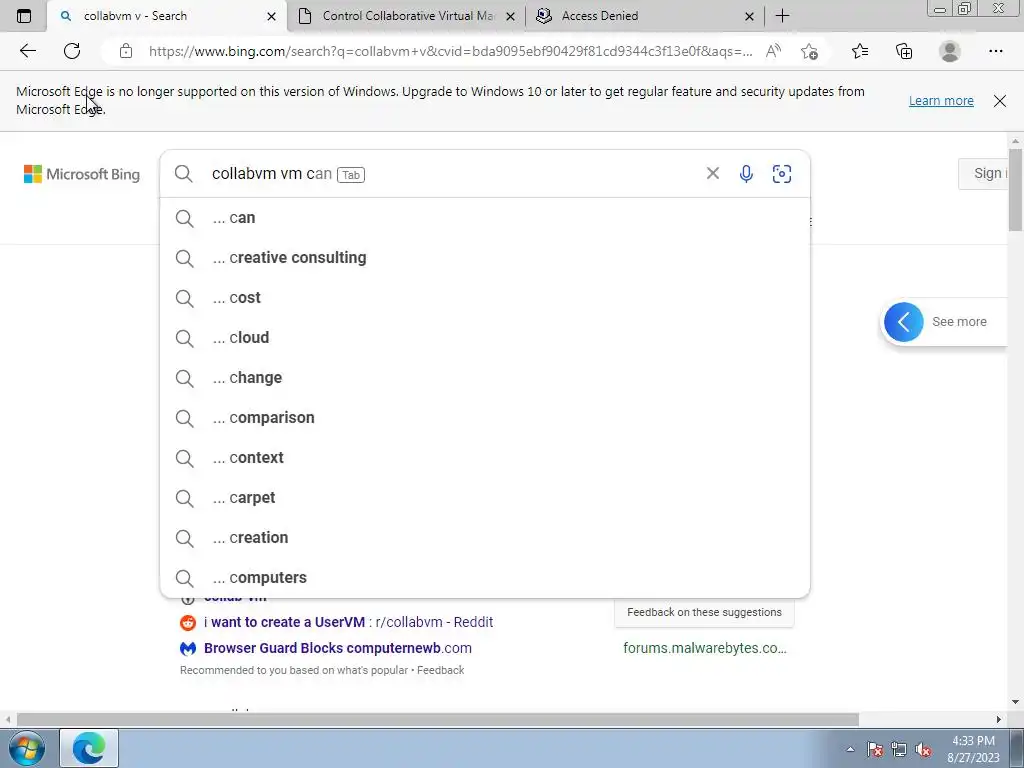Open the Edge profile avatar

point(950,51)
